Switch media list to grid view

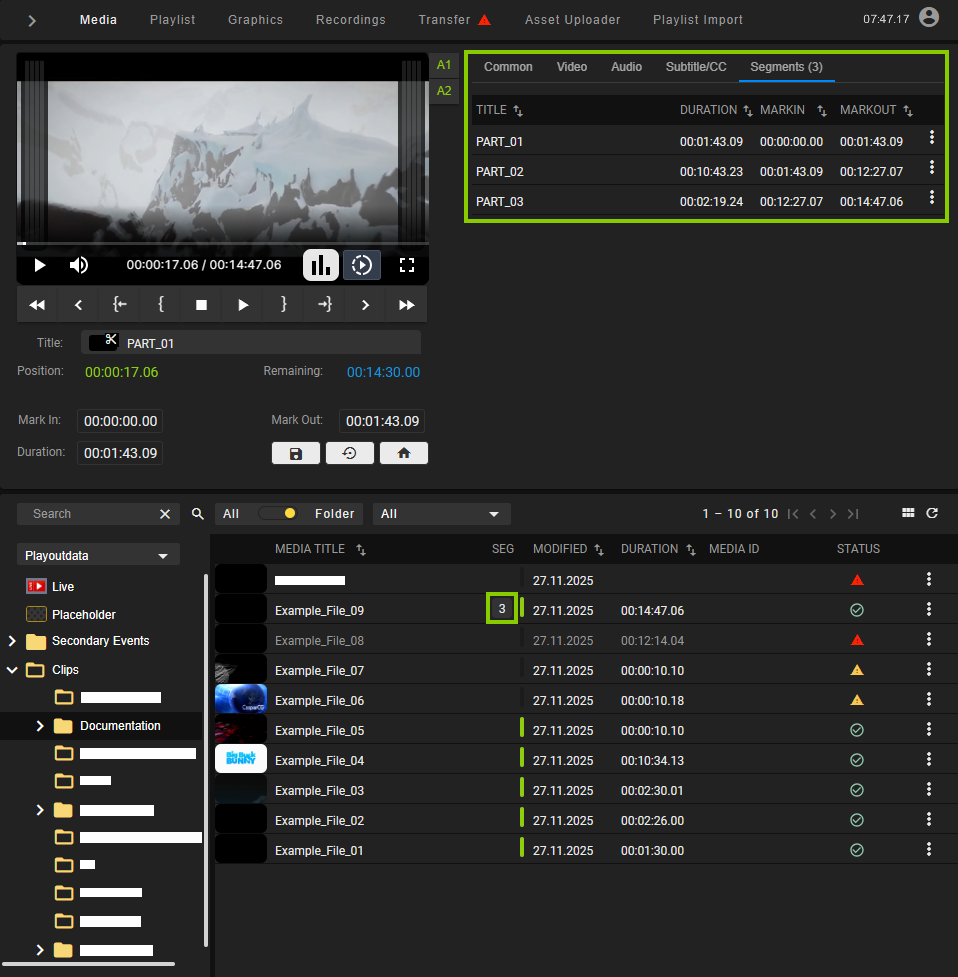(x=908, y=513)
